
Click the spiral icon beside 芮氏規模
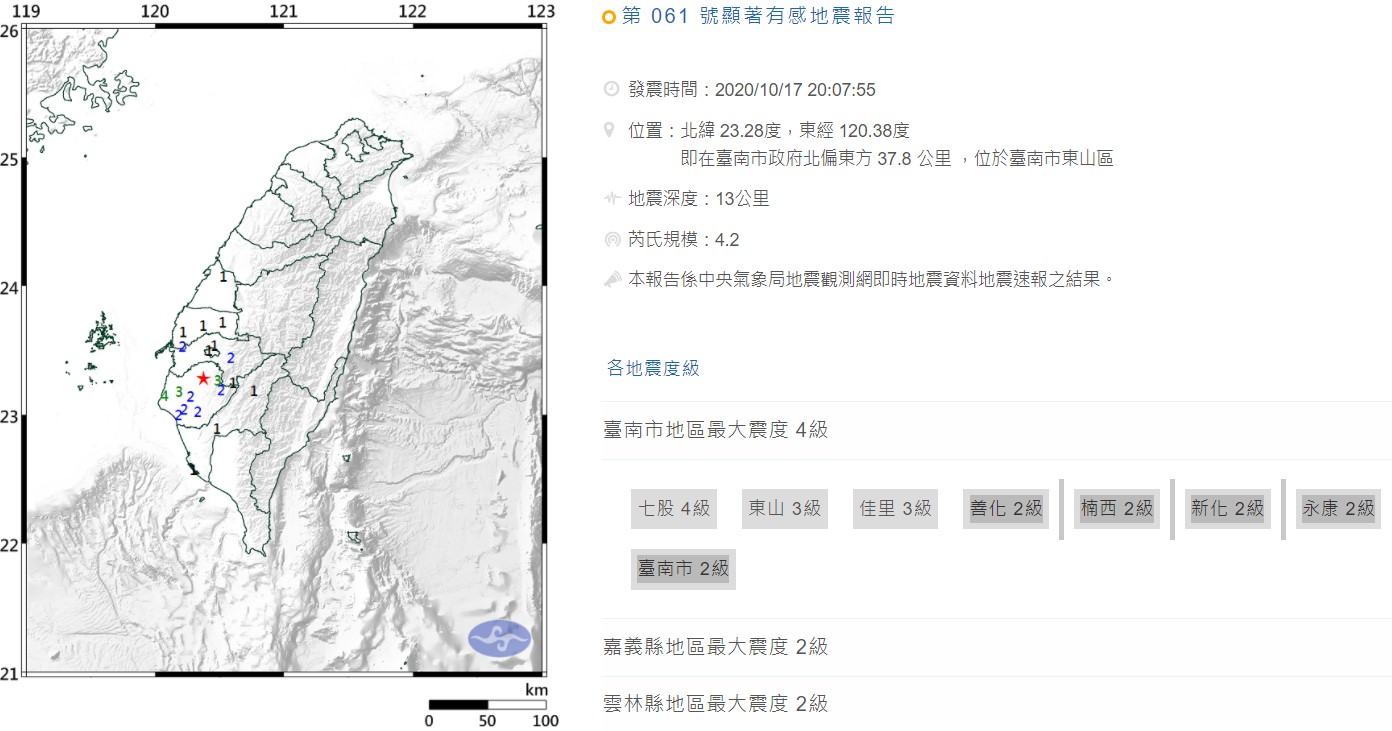[611, 239]
